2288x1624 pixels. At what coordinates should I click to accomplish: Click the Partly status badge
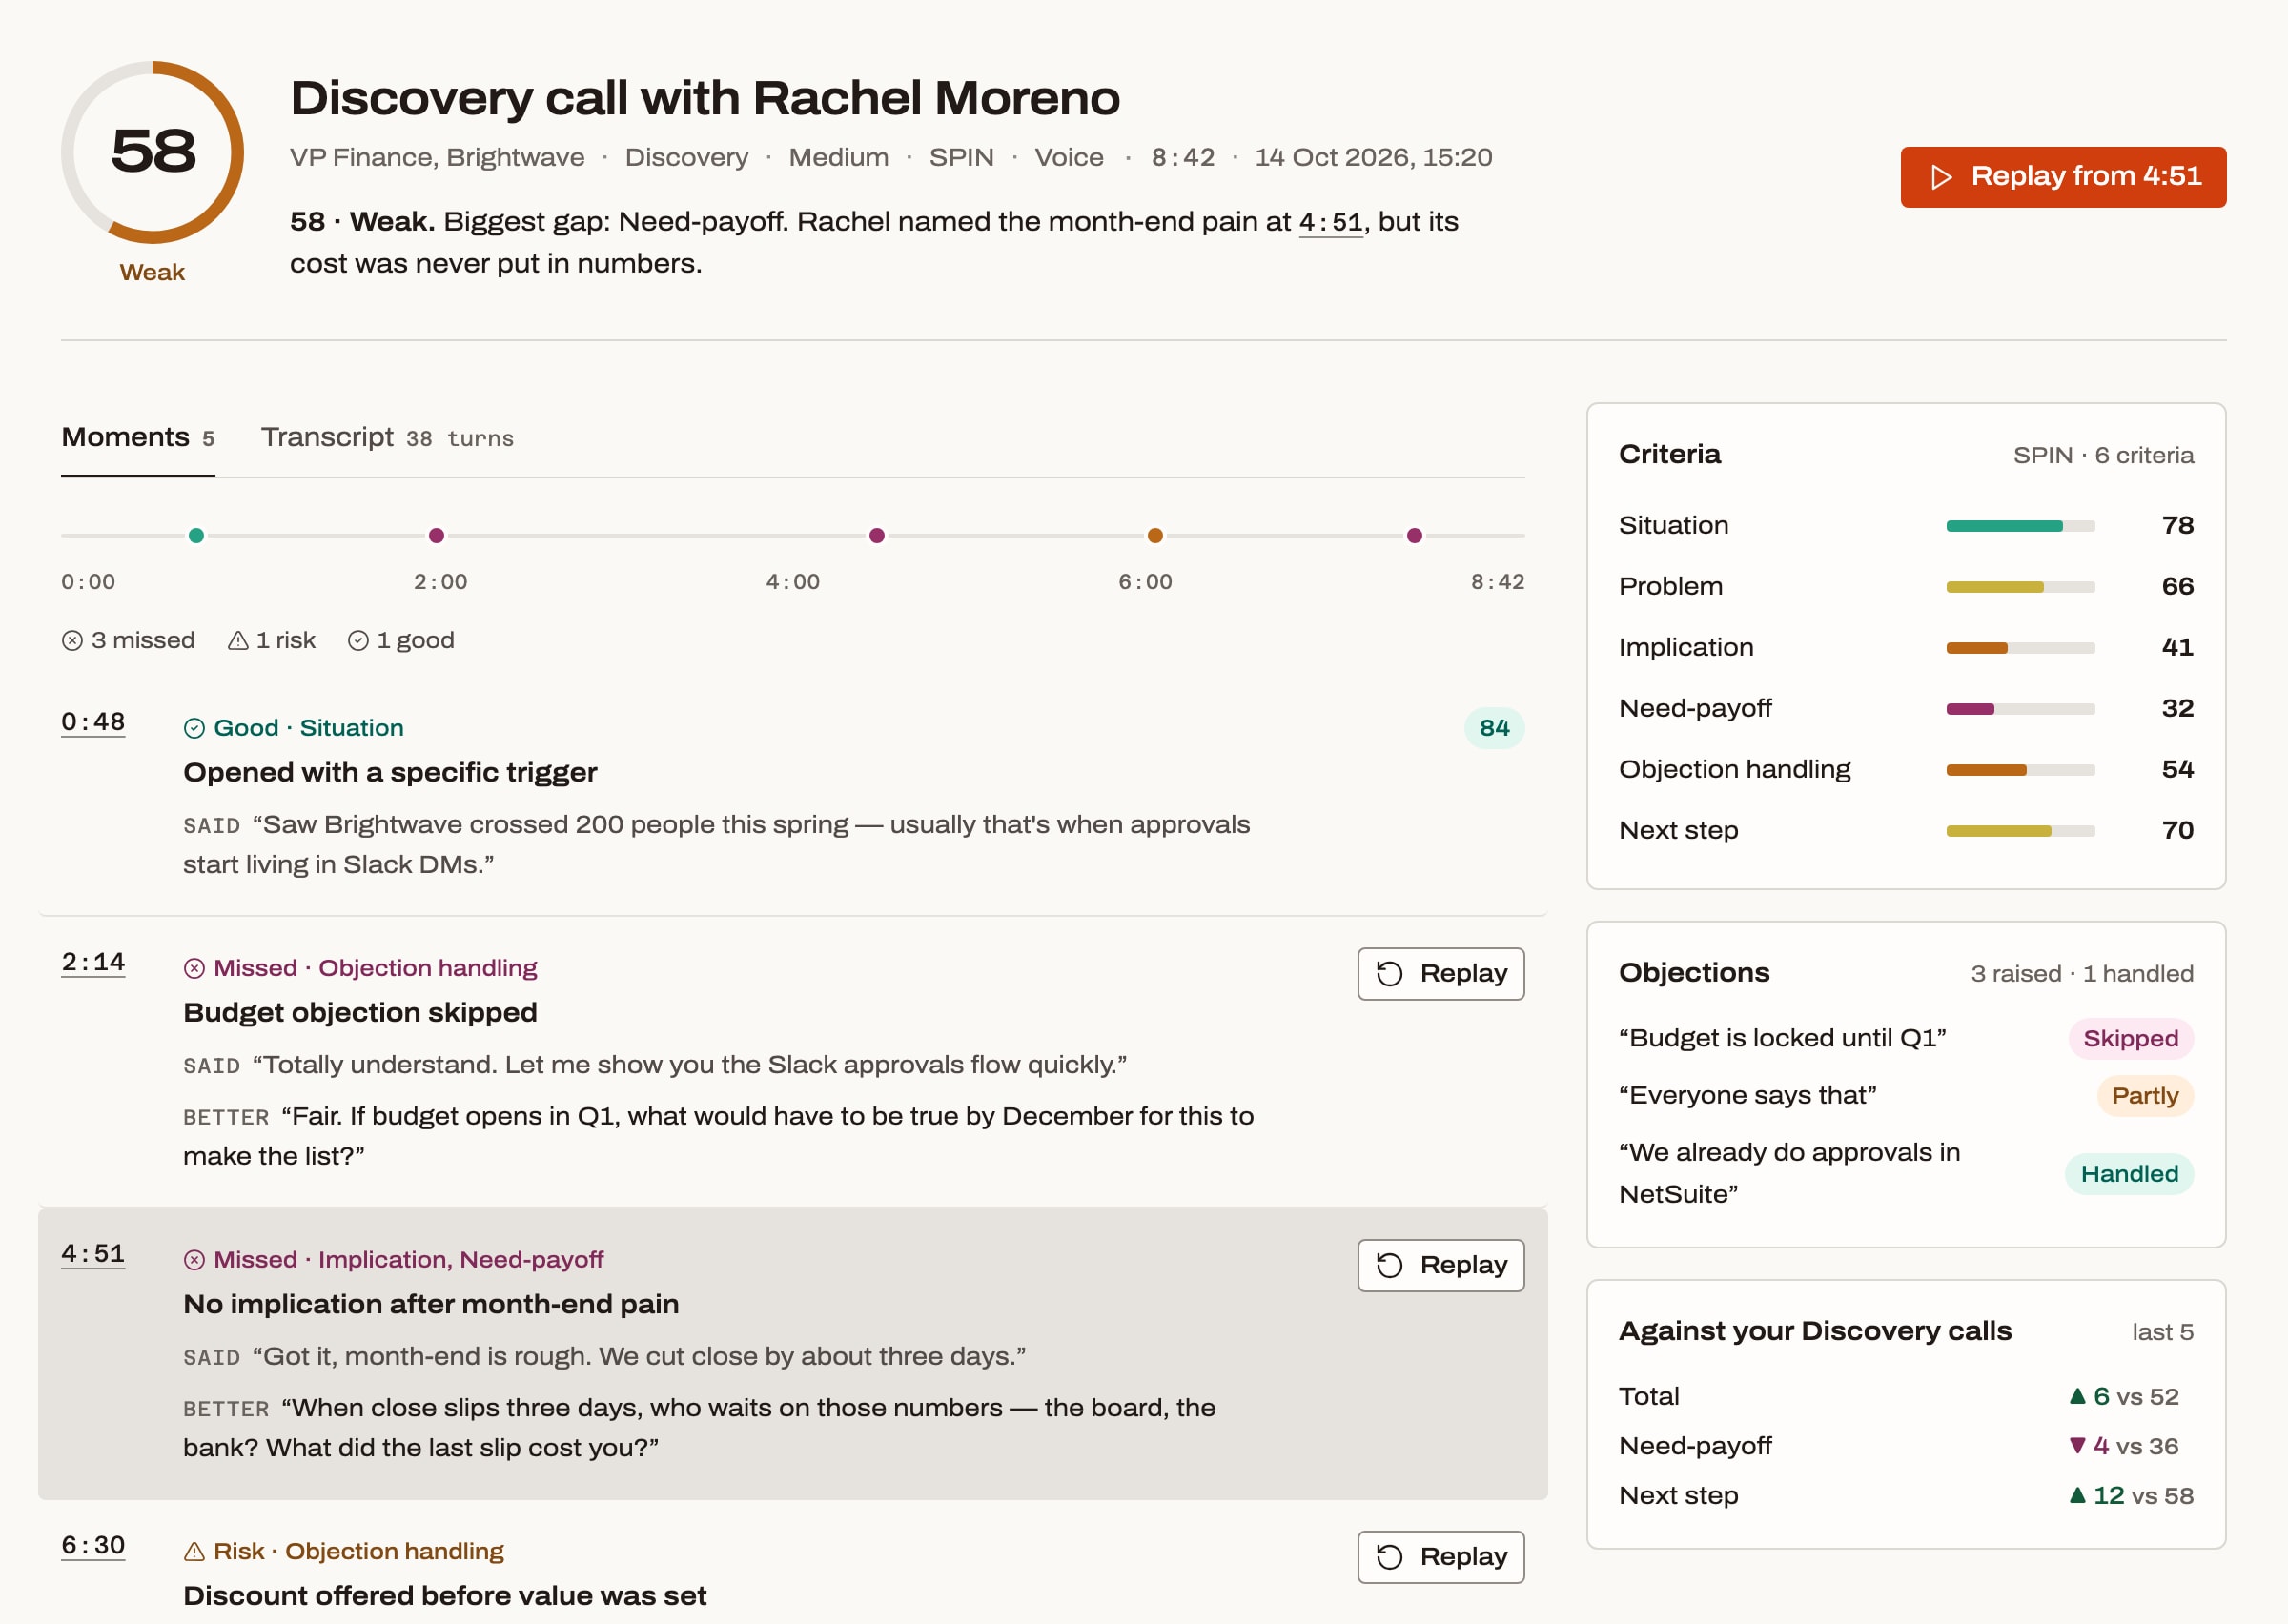click(x=2145, y=1096)
